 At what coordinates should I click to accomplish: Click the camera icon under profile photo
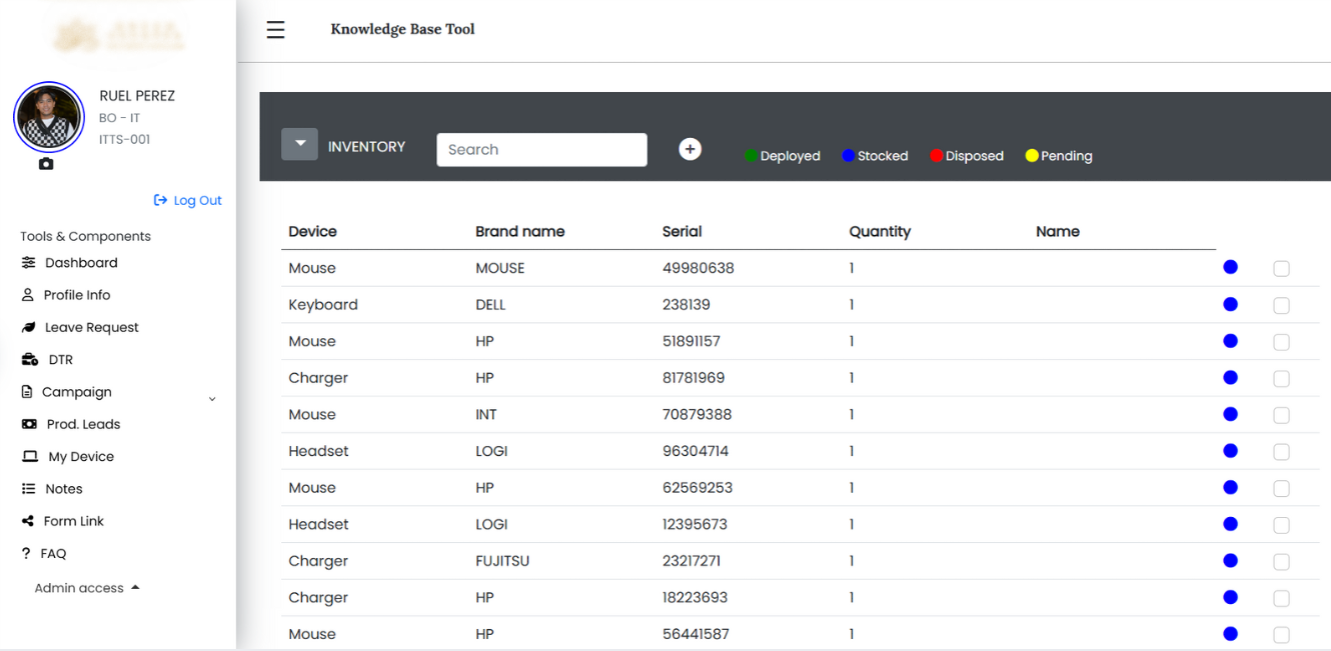coord(46,164)
